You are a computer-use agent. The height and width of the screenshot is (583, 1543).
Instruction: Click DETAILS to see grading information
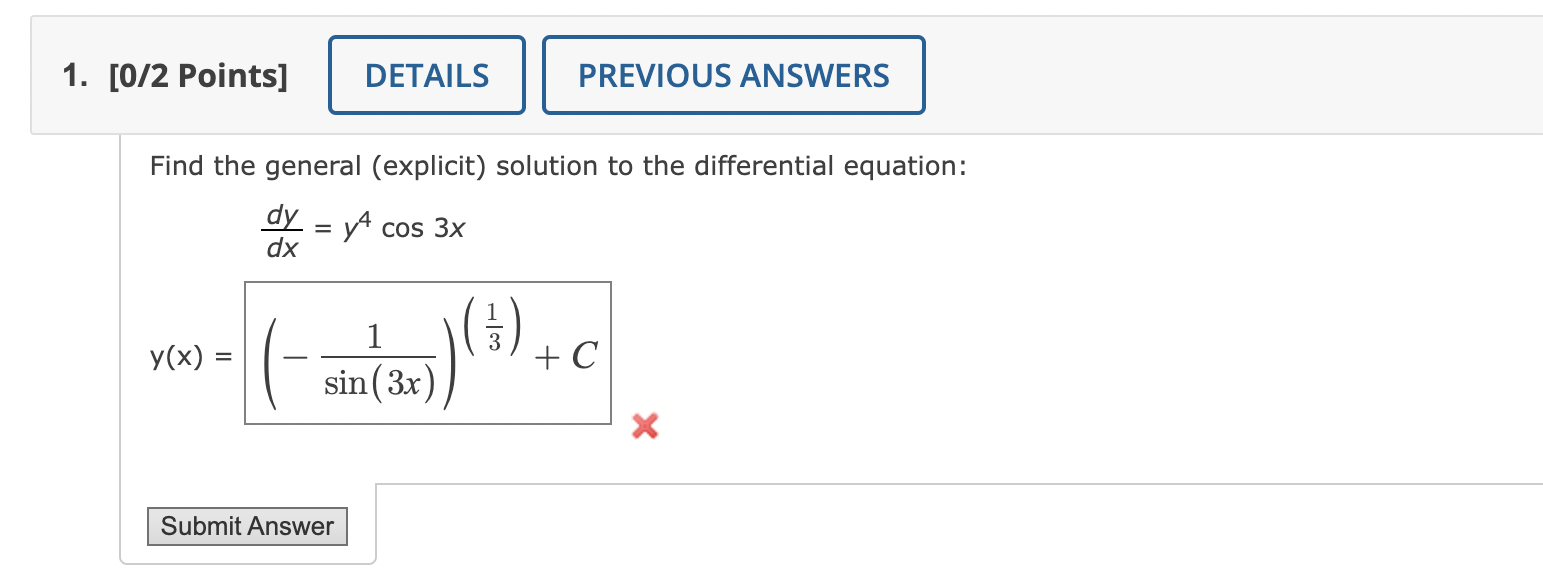pyautogui.click(x=426, y=74)
